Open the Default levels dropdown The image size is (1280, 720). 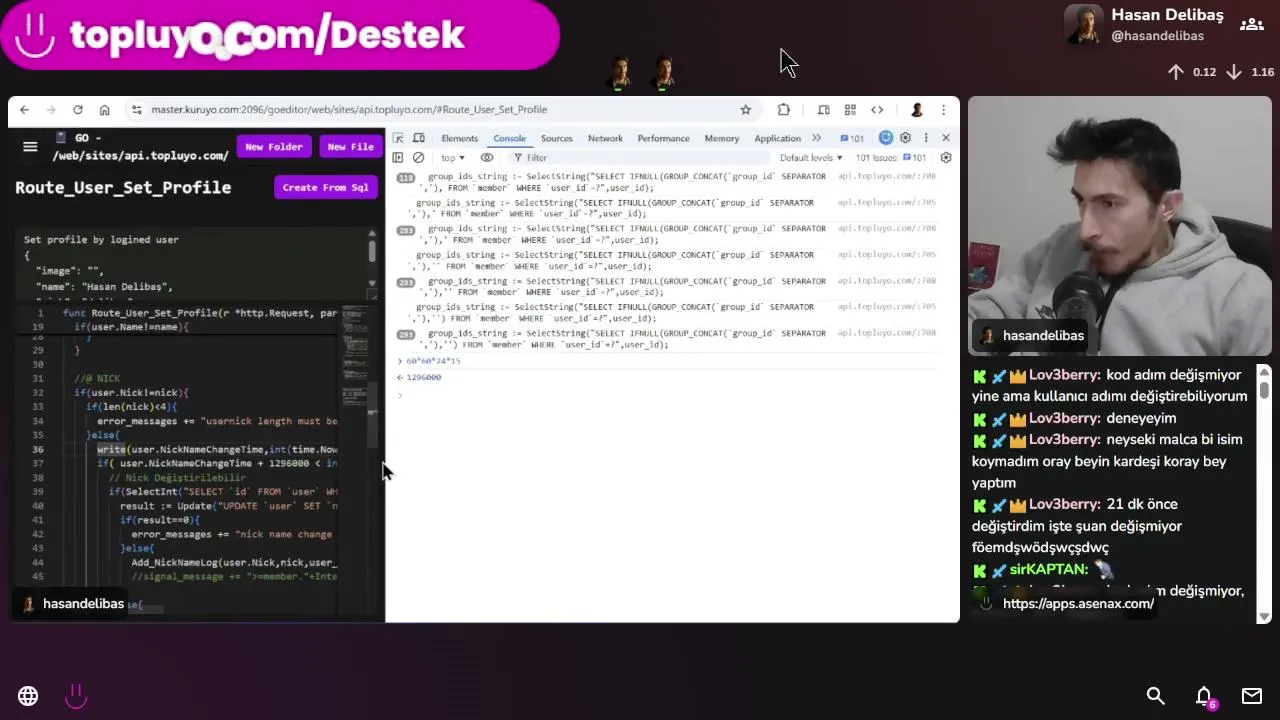pyautogui.click(x=811, y=158)
